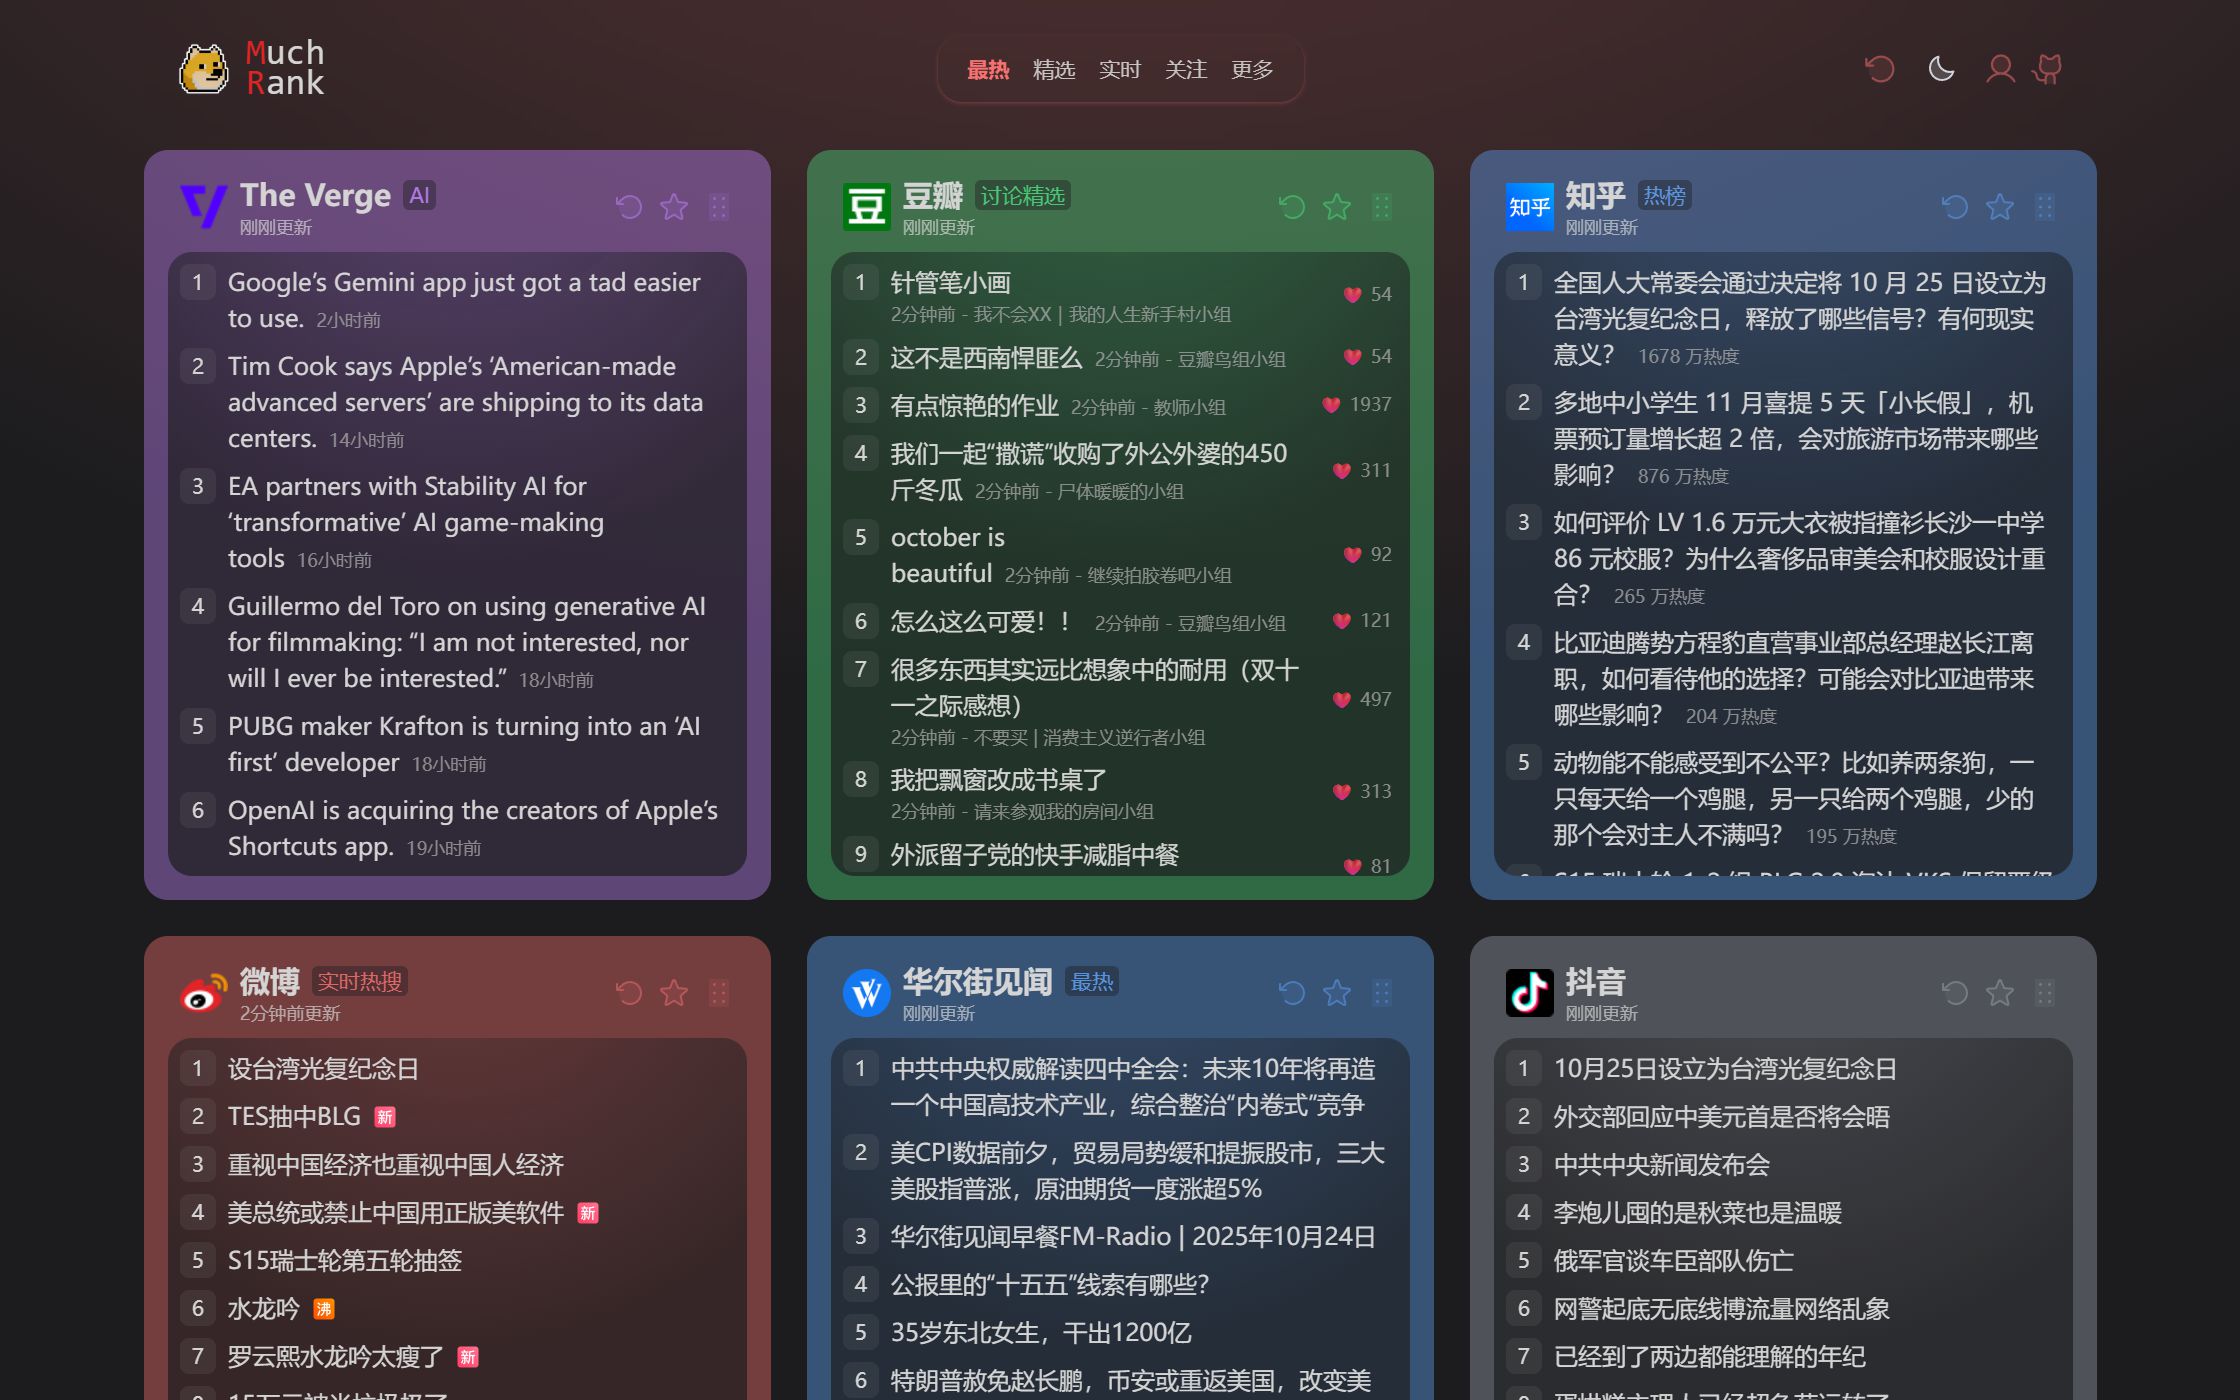Click the global refresh icon in header

1879,69
